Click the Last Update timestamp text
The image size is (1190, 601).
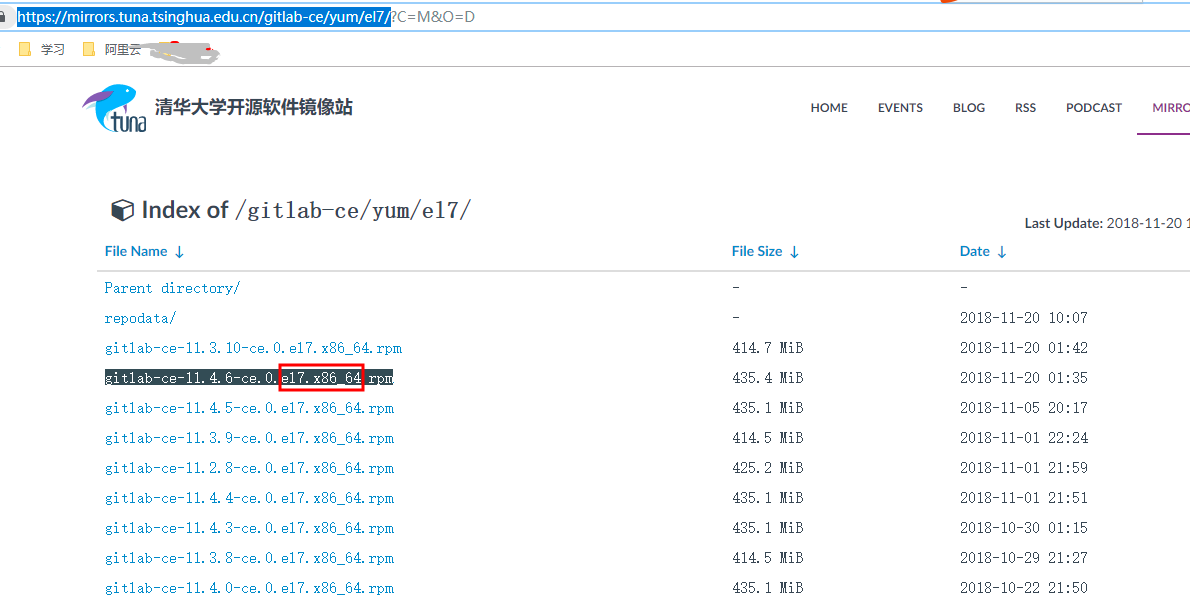[1107, 223]
